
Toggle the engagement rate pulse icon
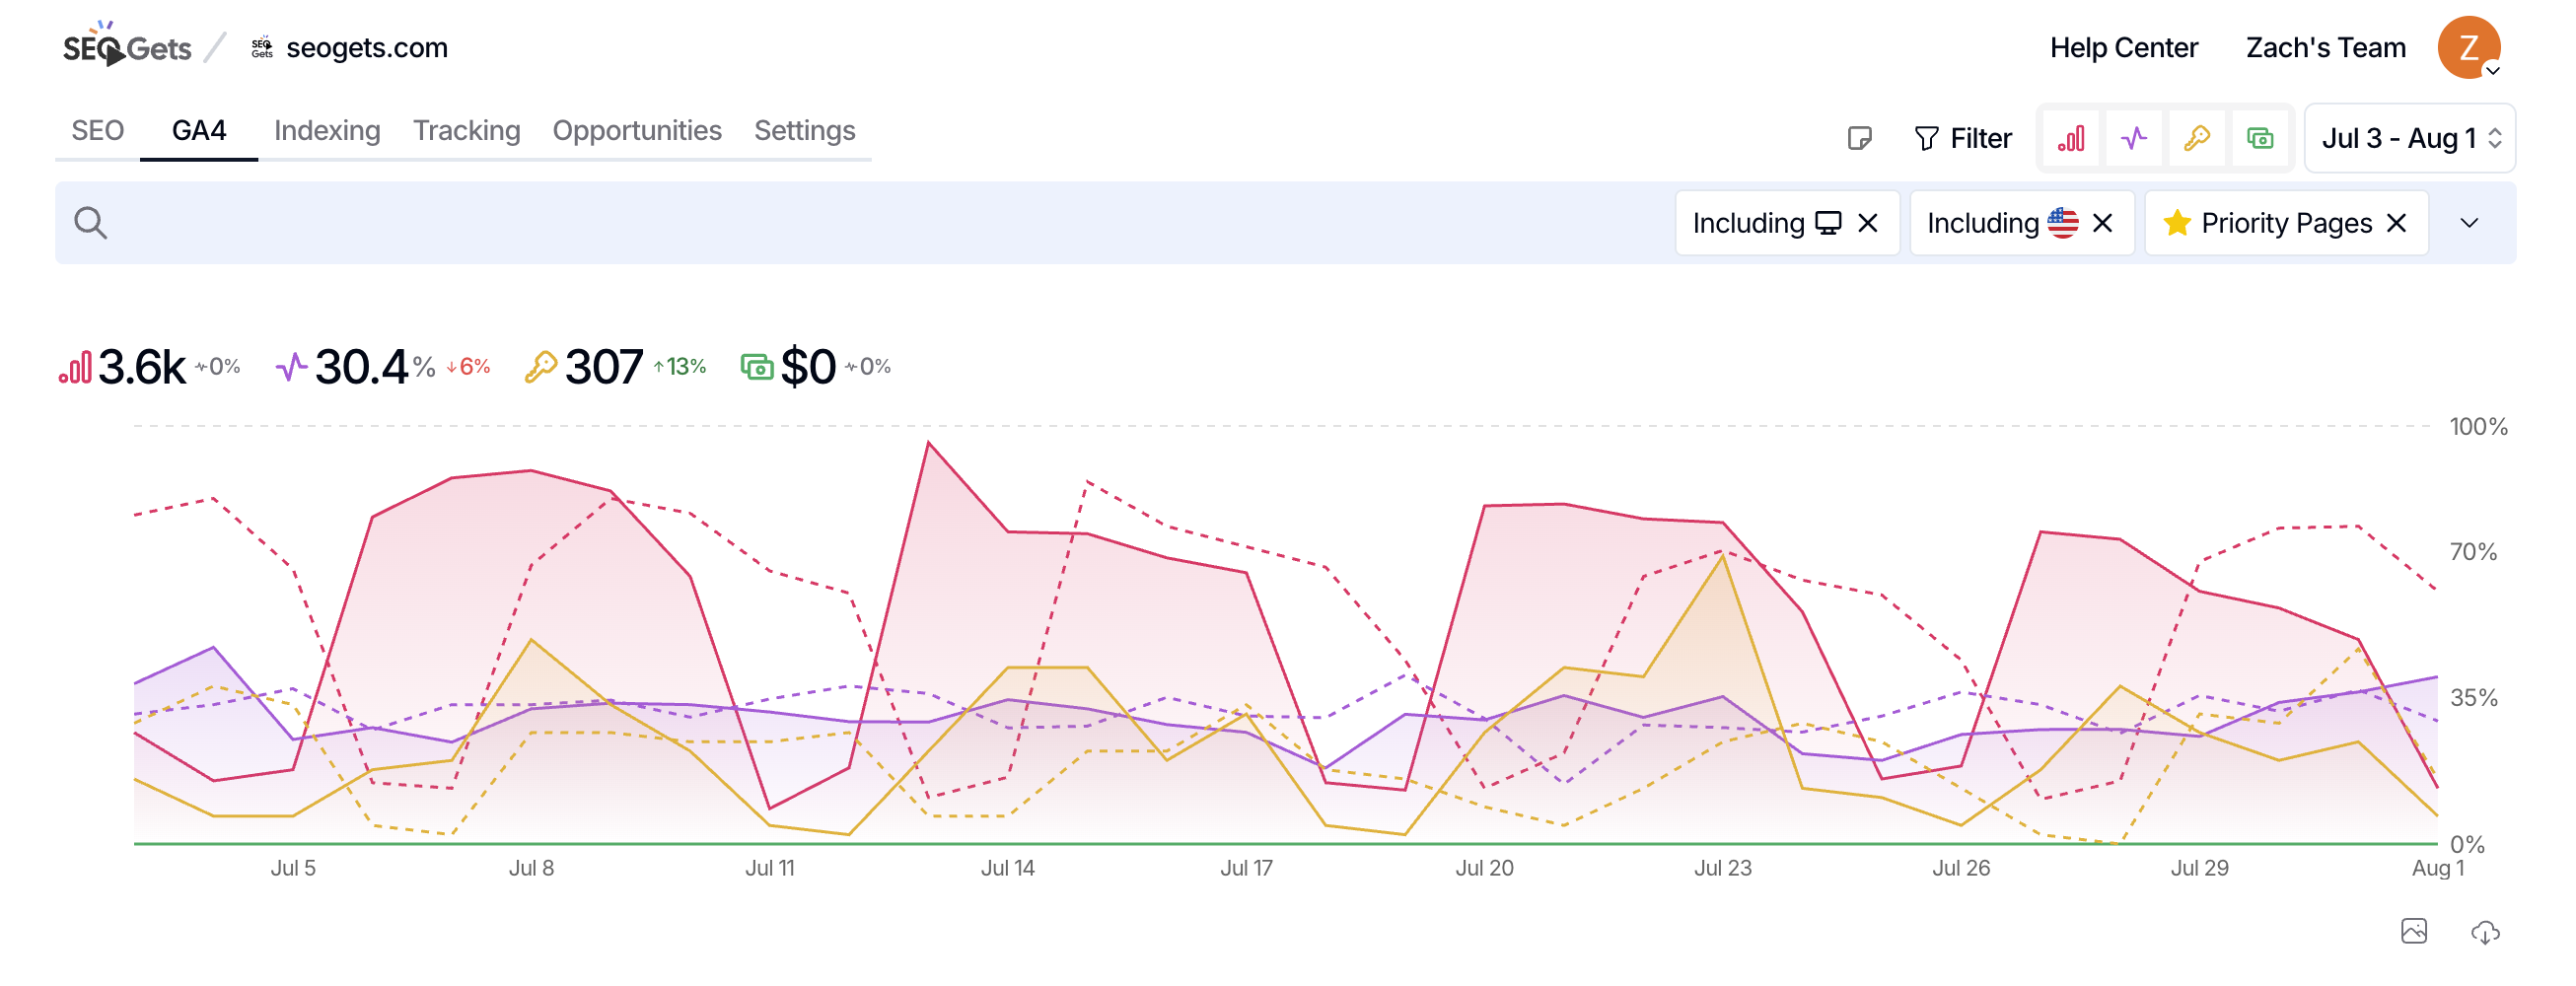tap(2134, 138)
